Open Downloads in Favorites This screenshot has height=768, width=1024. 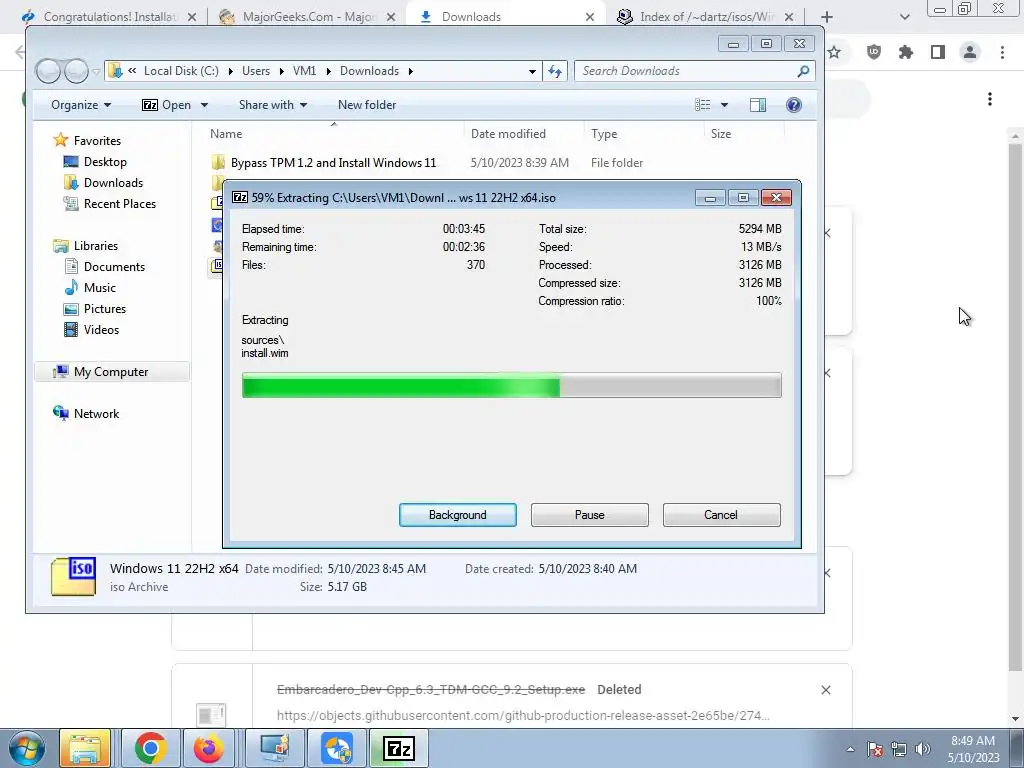point(113,183)
